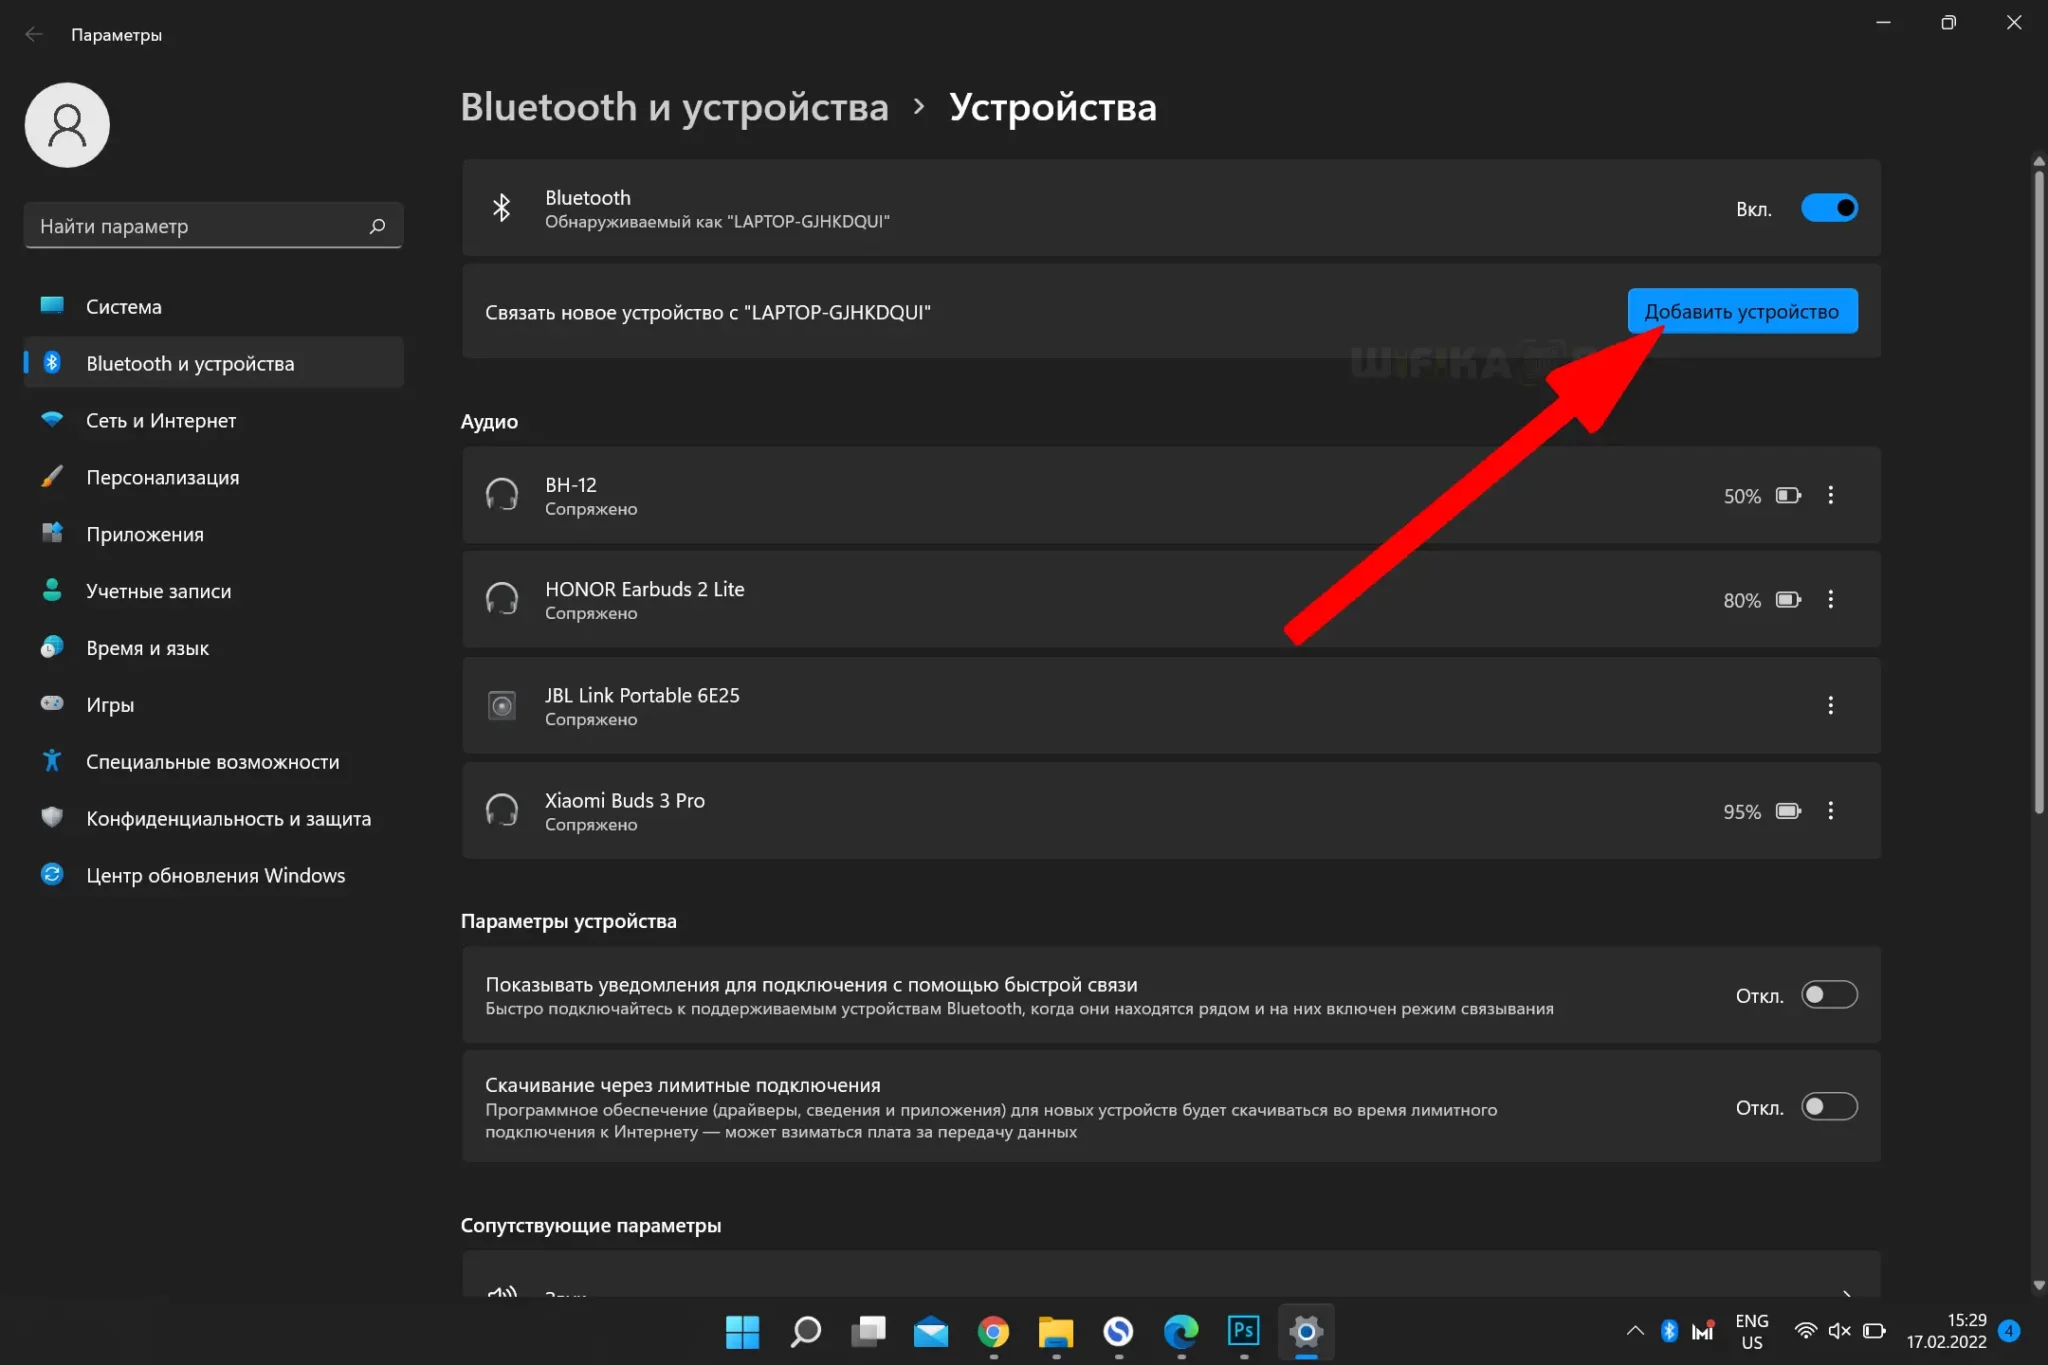
Task: Select the BH-12 device name
Action: [571, 485]
